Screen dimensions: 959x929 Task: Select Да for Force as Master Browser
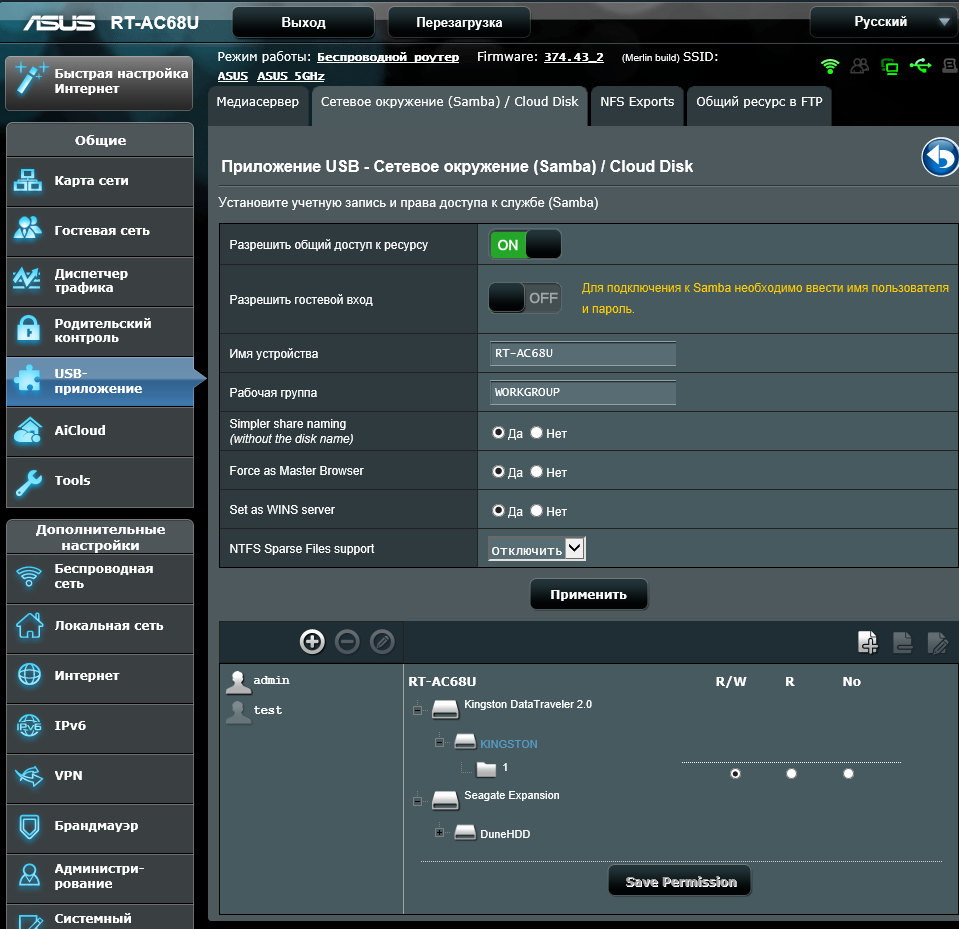(x=498, y=472)
